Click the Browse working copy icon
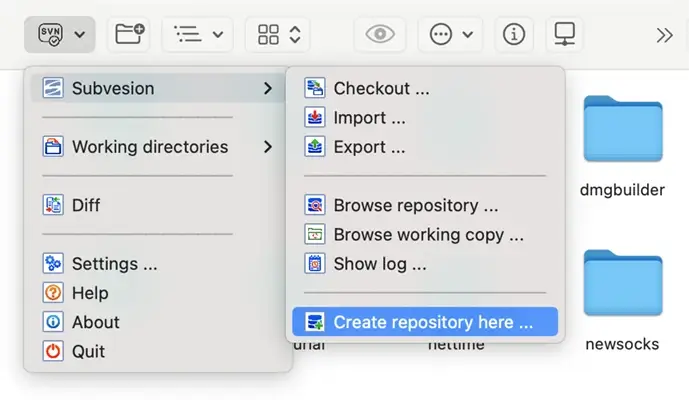 (x=315, y=234)
